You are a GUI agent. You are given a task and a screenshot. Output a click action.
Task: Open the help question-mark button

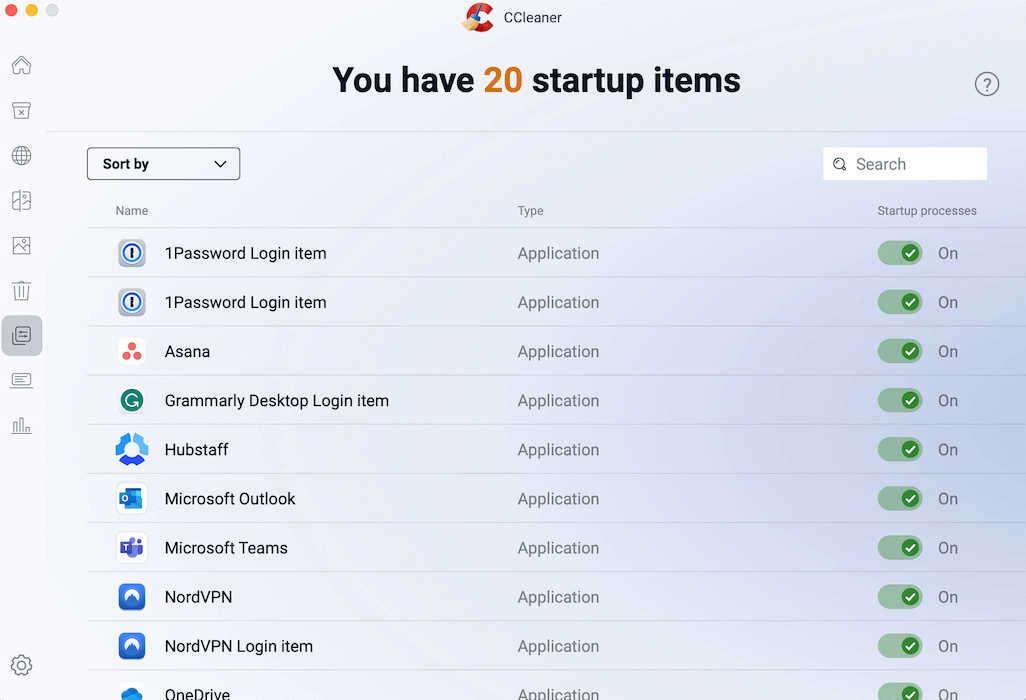tap(987, 84)
